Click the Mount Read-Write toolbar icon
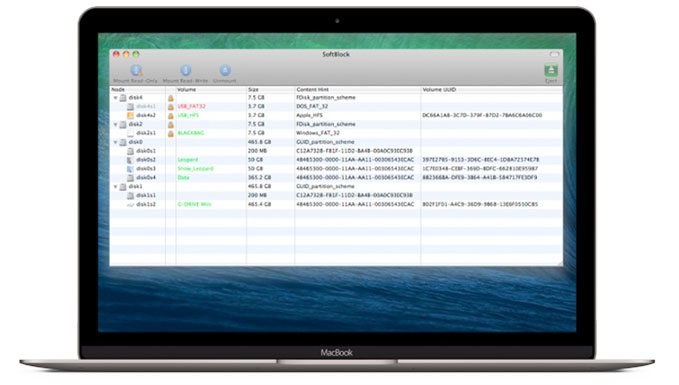This screenshot has width=679, height=385. 185,70
